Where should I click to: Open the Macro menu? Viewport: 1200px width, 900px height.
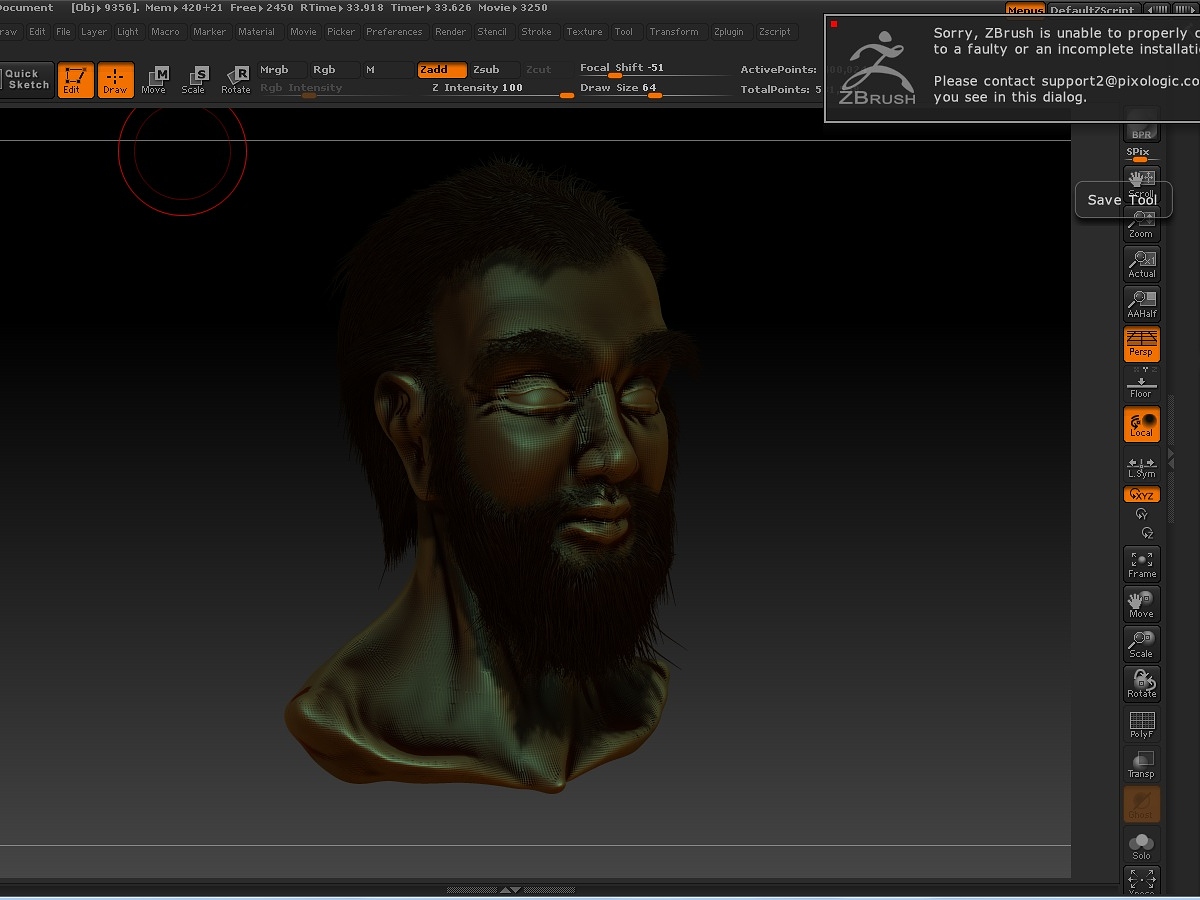point(165,32)
